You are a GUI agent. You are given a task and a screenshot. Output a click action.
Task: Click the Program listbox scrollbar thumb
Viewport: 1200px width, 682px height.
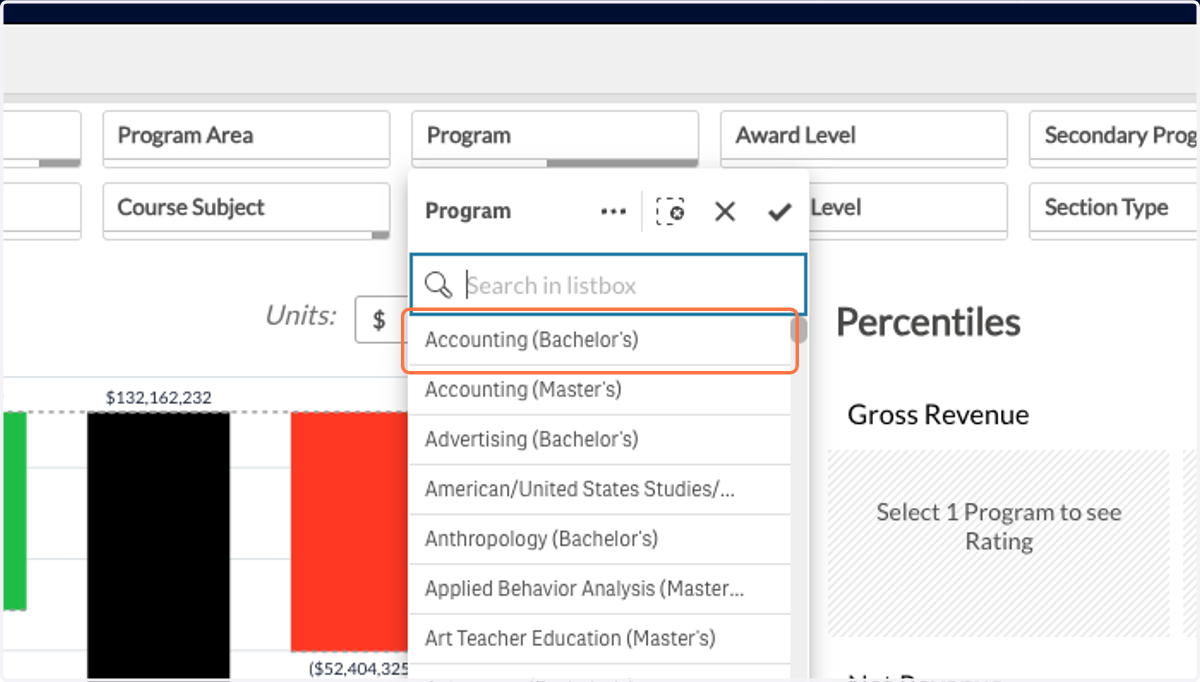point(798,330)
